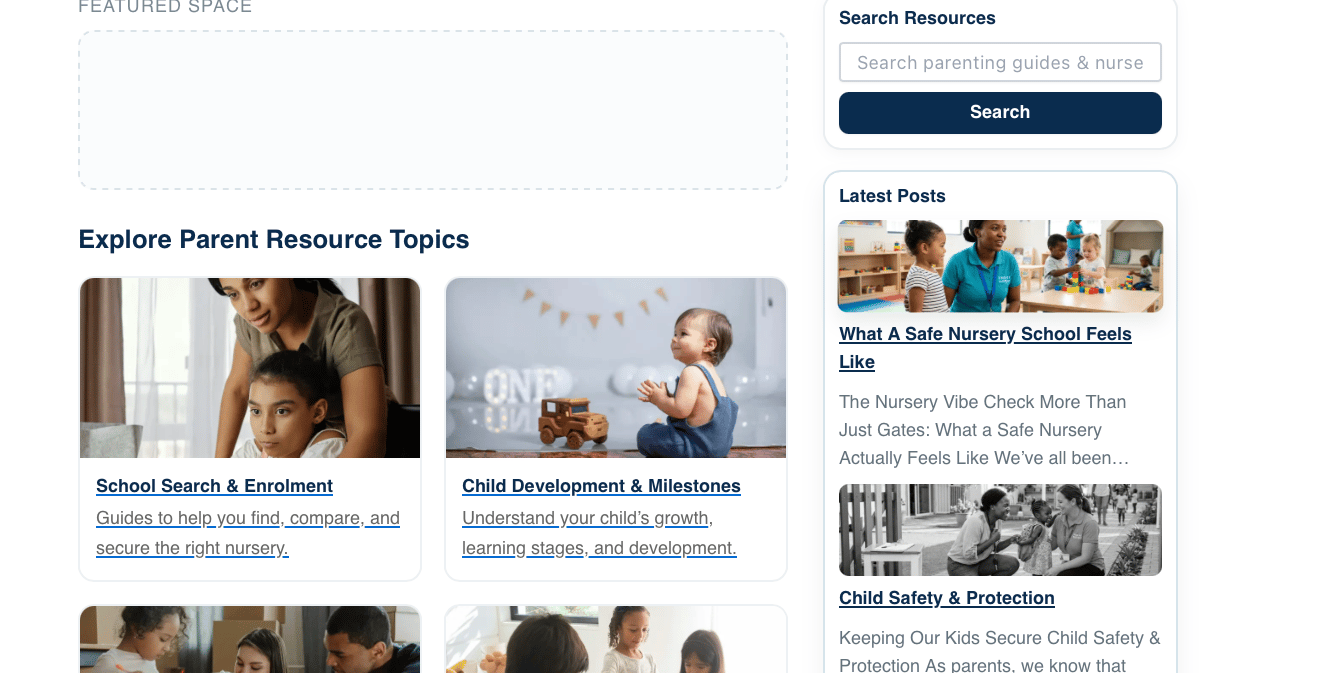The height and width of the screenshot is (673, 1326).
Task: Open the School Search & Enrolment link
Action: click(x=214, y=486)
